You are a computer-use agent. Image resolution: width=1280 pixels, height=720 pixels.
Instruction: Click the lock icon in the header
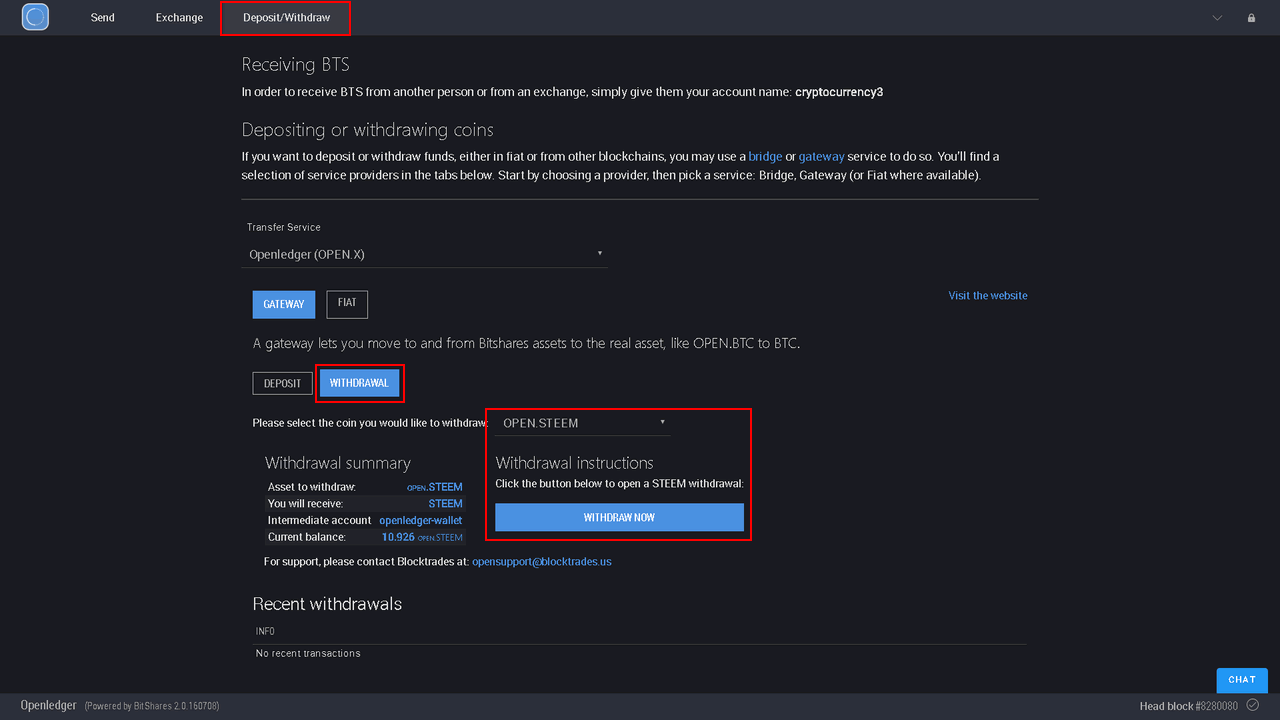click(1251, 18)
